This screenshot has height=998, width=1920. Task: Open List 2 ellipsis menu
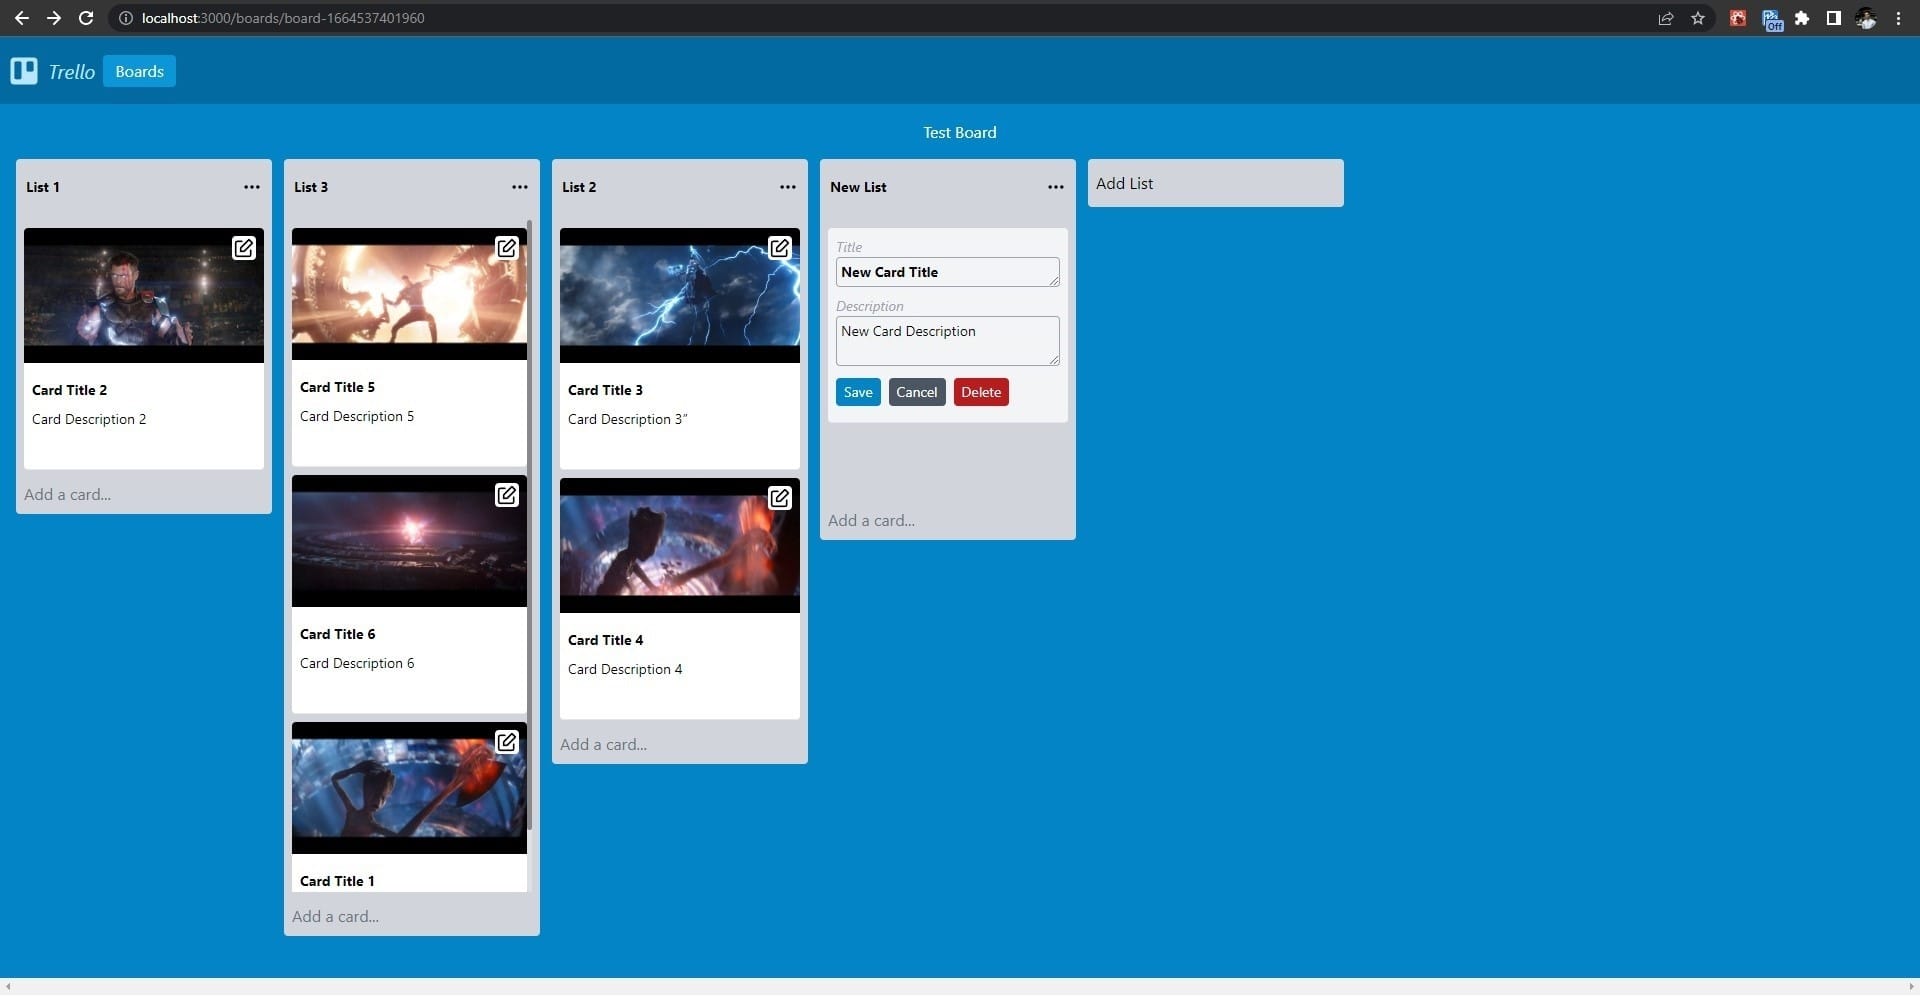click(788, 187)
